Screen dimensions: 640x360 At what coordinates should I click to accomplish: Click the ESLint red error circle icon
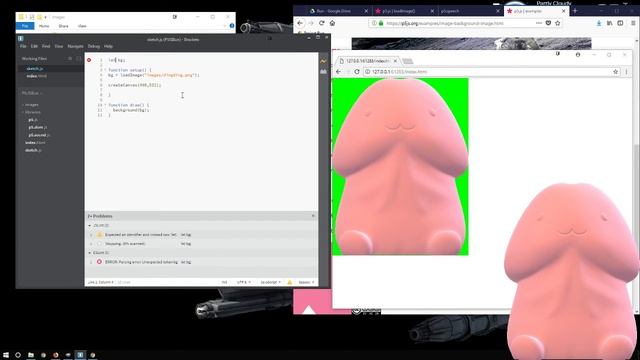(99, 262)
